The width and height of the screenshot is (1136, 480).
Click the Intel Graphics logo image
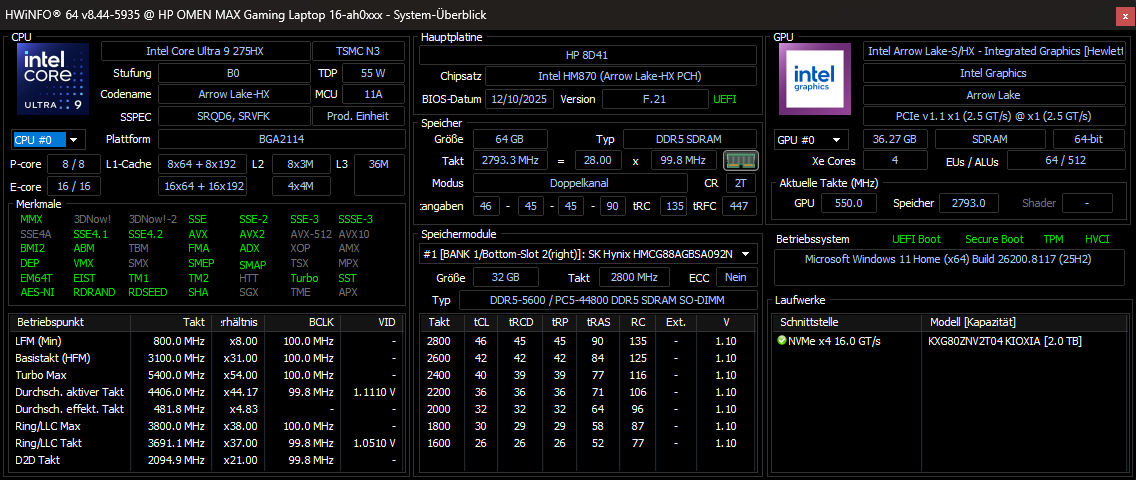pyautogui.click(x=816, y=79)
